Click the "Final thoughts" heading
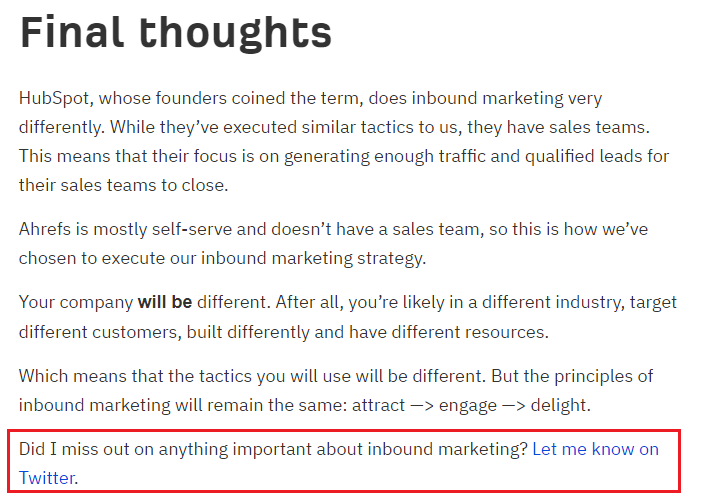This screenshot has height=501, width=717. pos(176,34)
